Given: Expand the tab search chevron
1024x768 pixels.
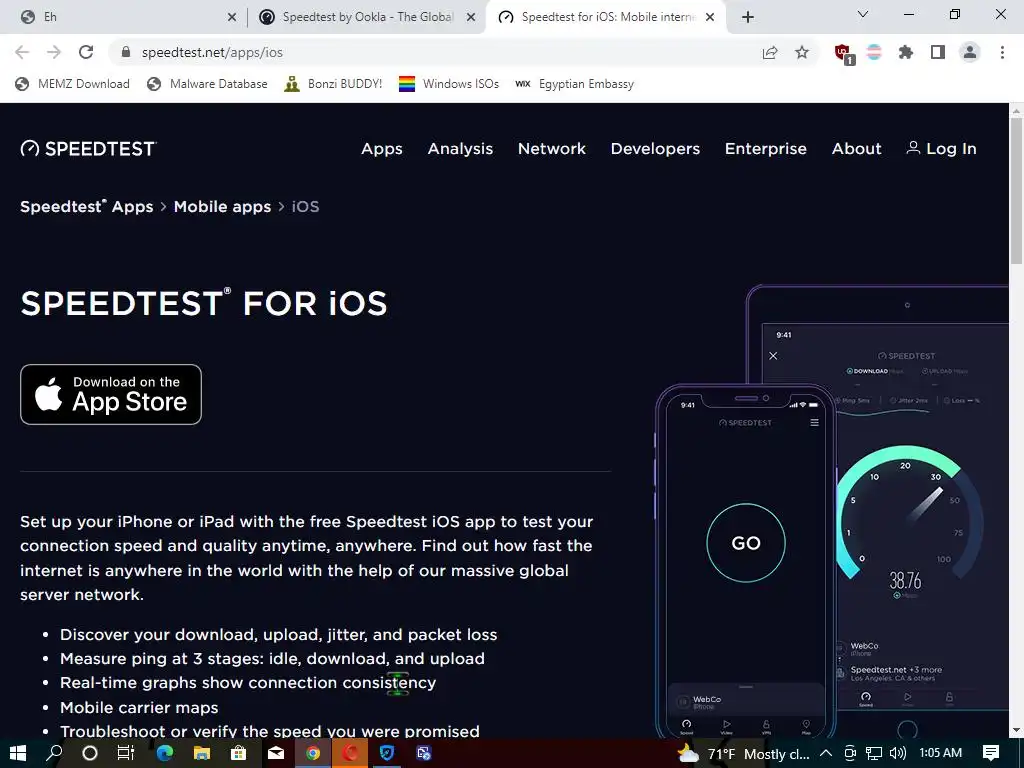Looking at the screenshot, I should [863, 14].
